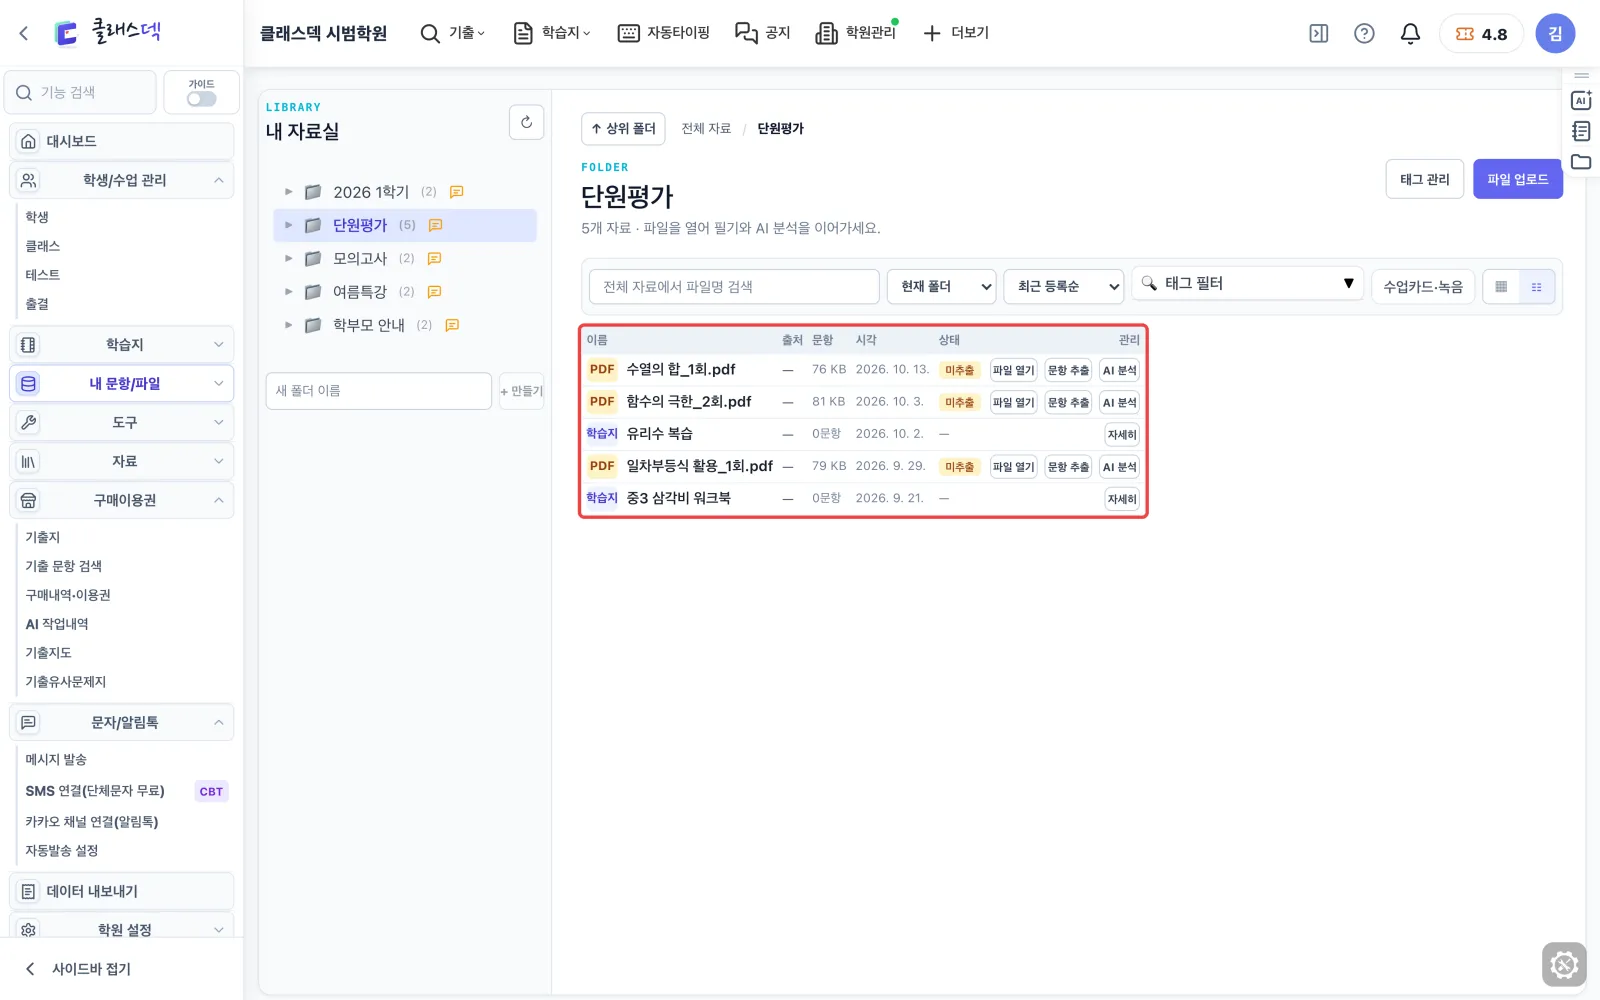Toggle the 가이드 switch
The width and height of the screenshot is (1600, 1000).
tap(201, 99)
